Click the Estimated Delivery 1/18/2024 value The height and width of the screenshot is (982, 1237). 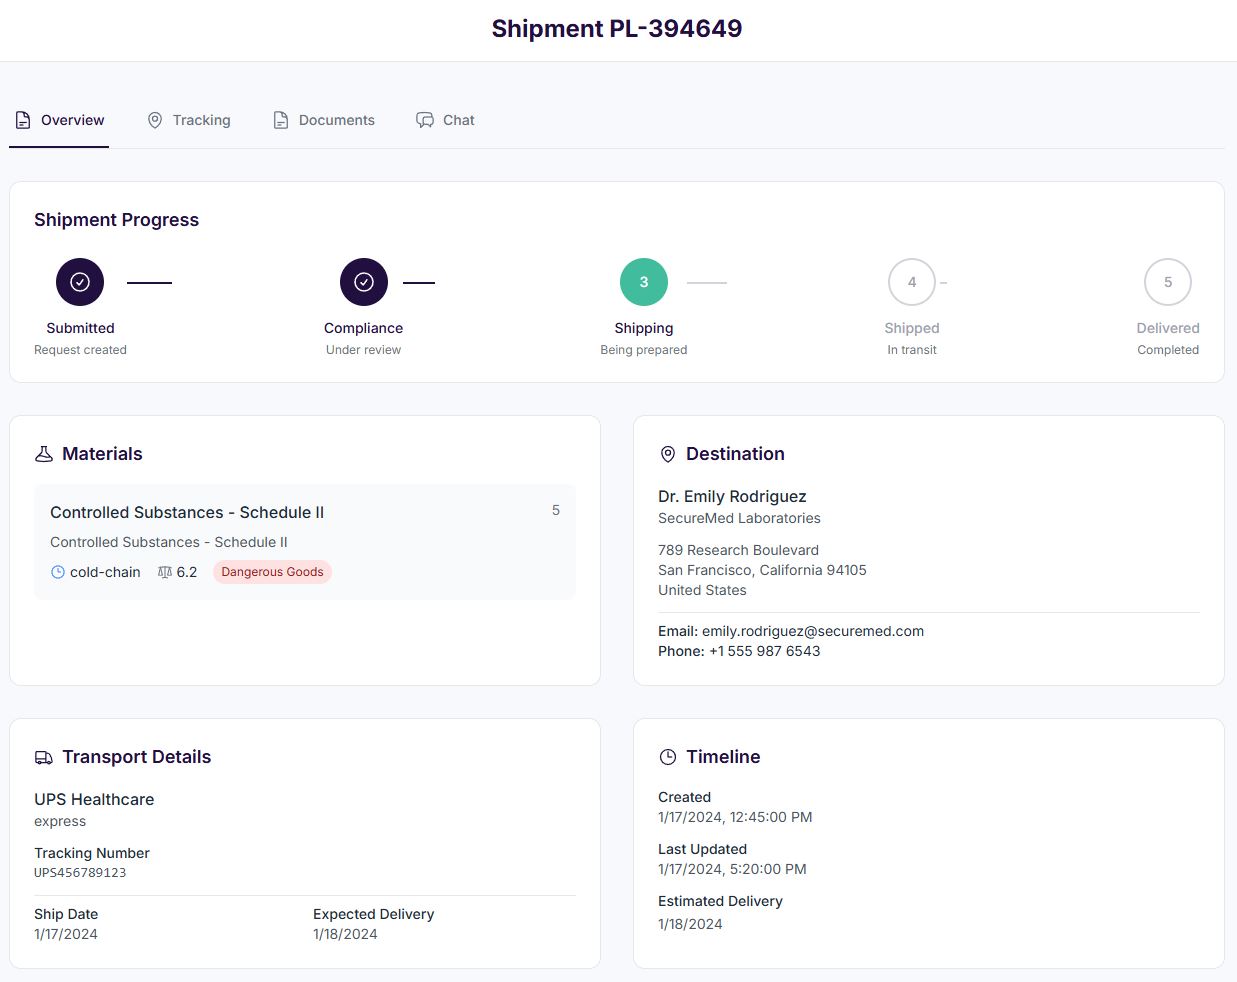coord(690,924)
